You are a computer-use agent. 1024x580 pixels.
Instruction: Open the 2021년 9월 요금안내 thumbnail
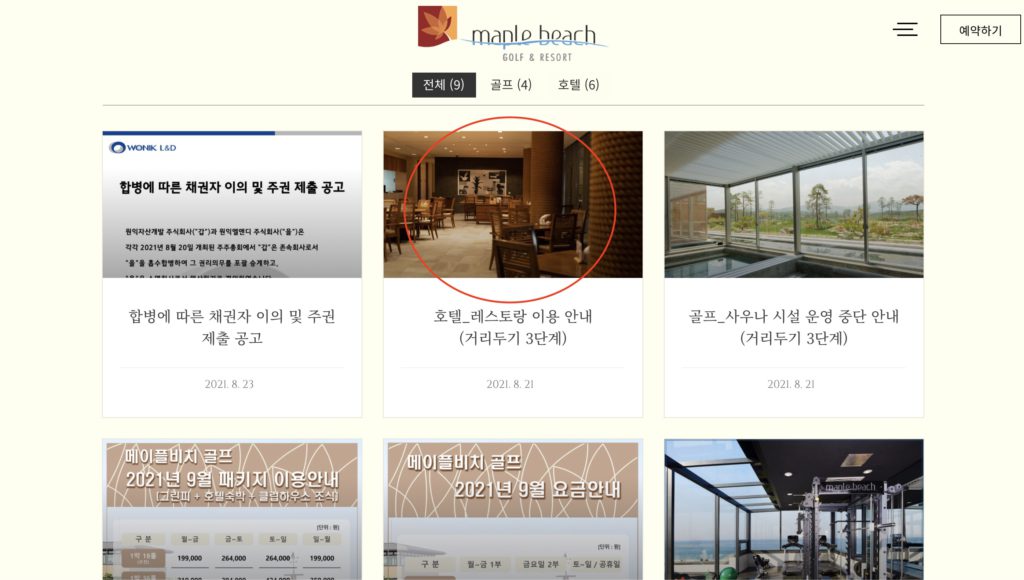(513, 509)
